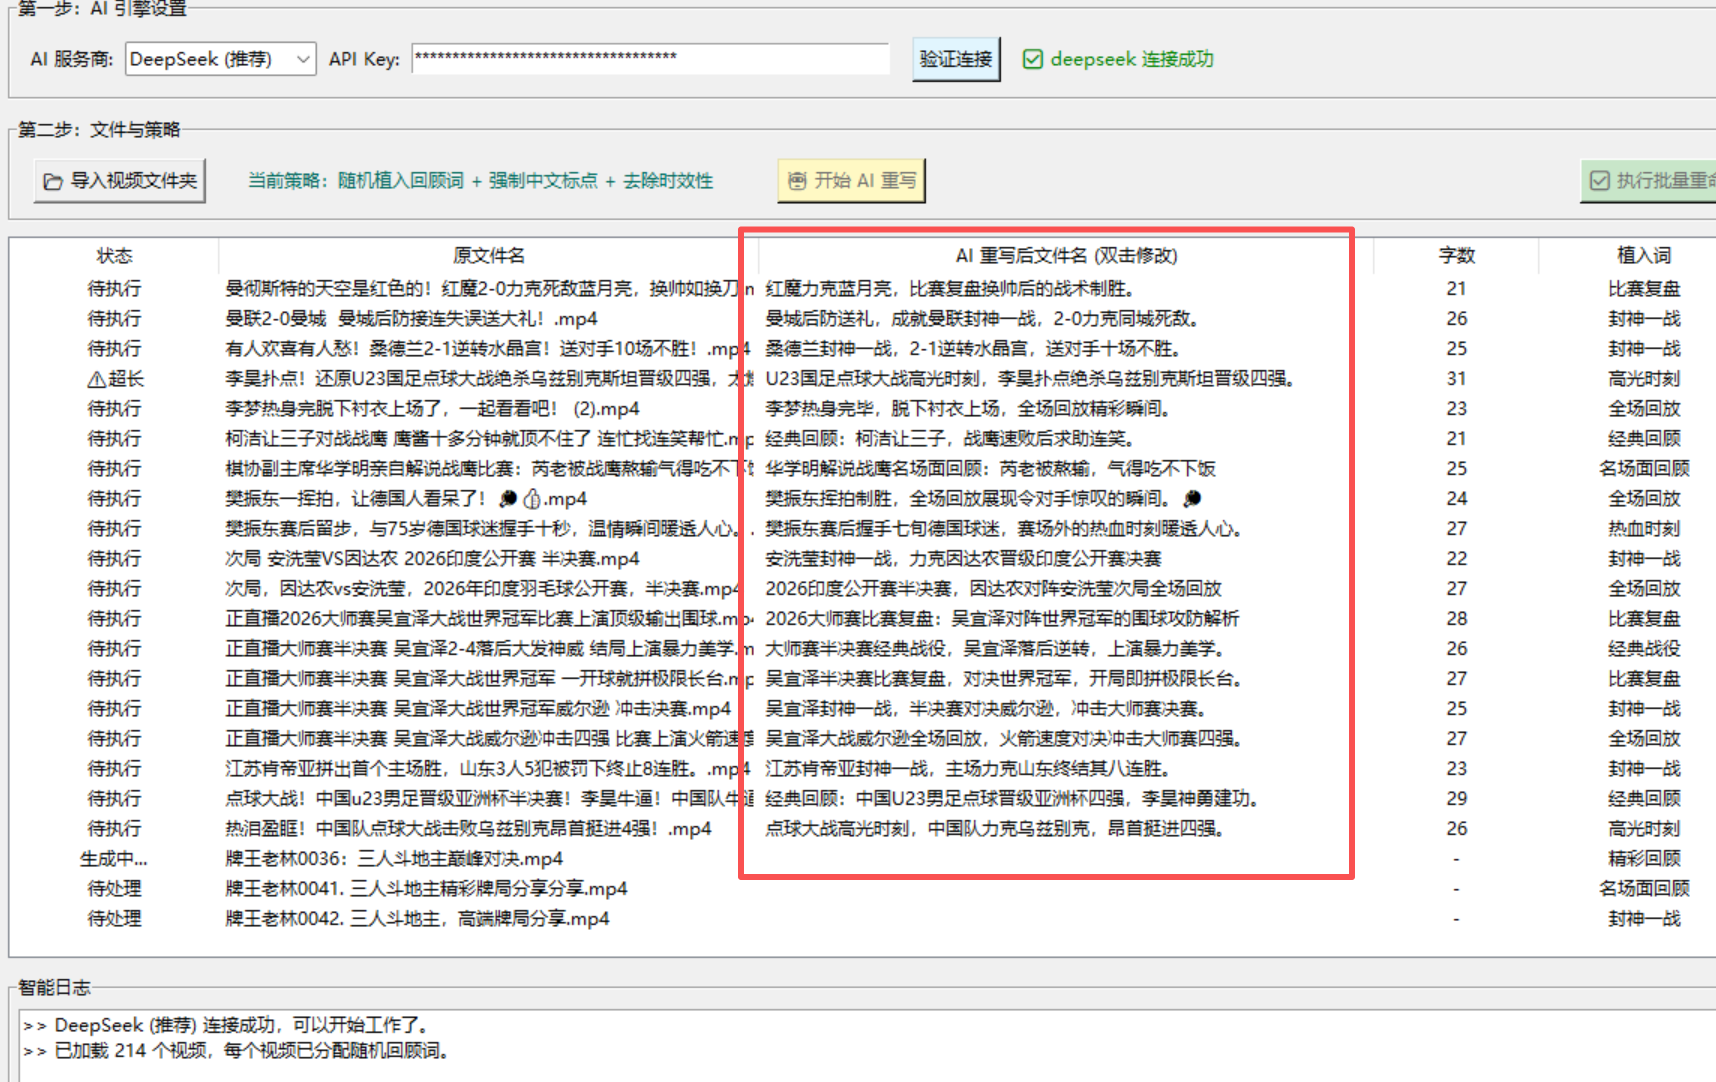
Task: Click the API Key input field
Action: (648, 58)
